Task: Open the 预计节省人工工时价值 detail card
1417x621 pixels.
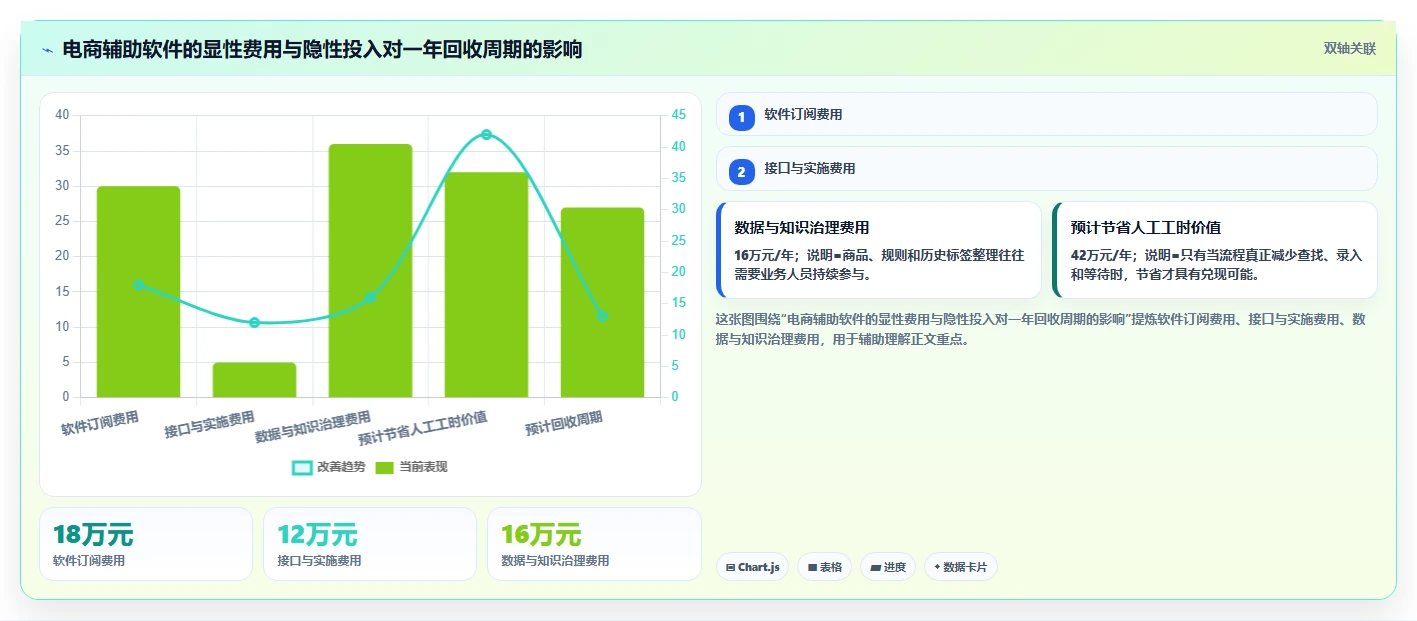Action: [1215, 251]
